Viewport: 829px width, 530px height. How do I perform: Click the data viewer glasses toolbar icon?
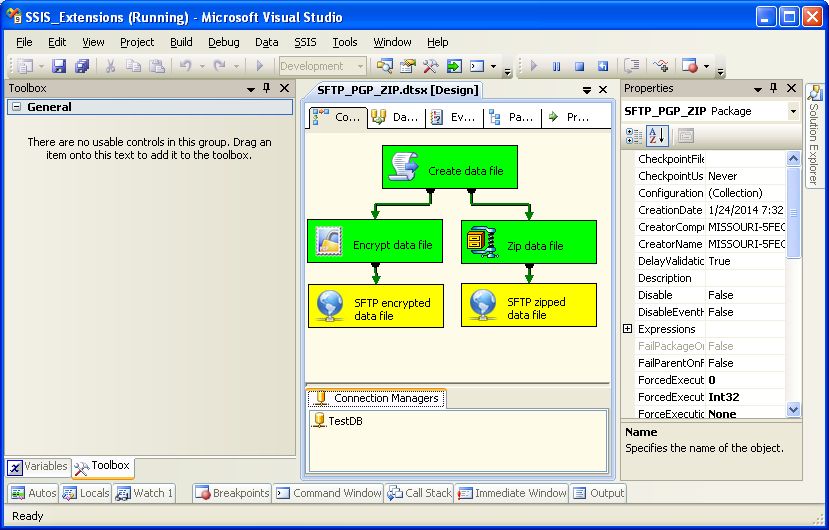(660, 66)
